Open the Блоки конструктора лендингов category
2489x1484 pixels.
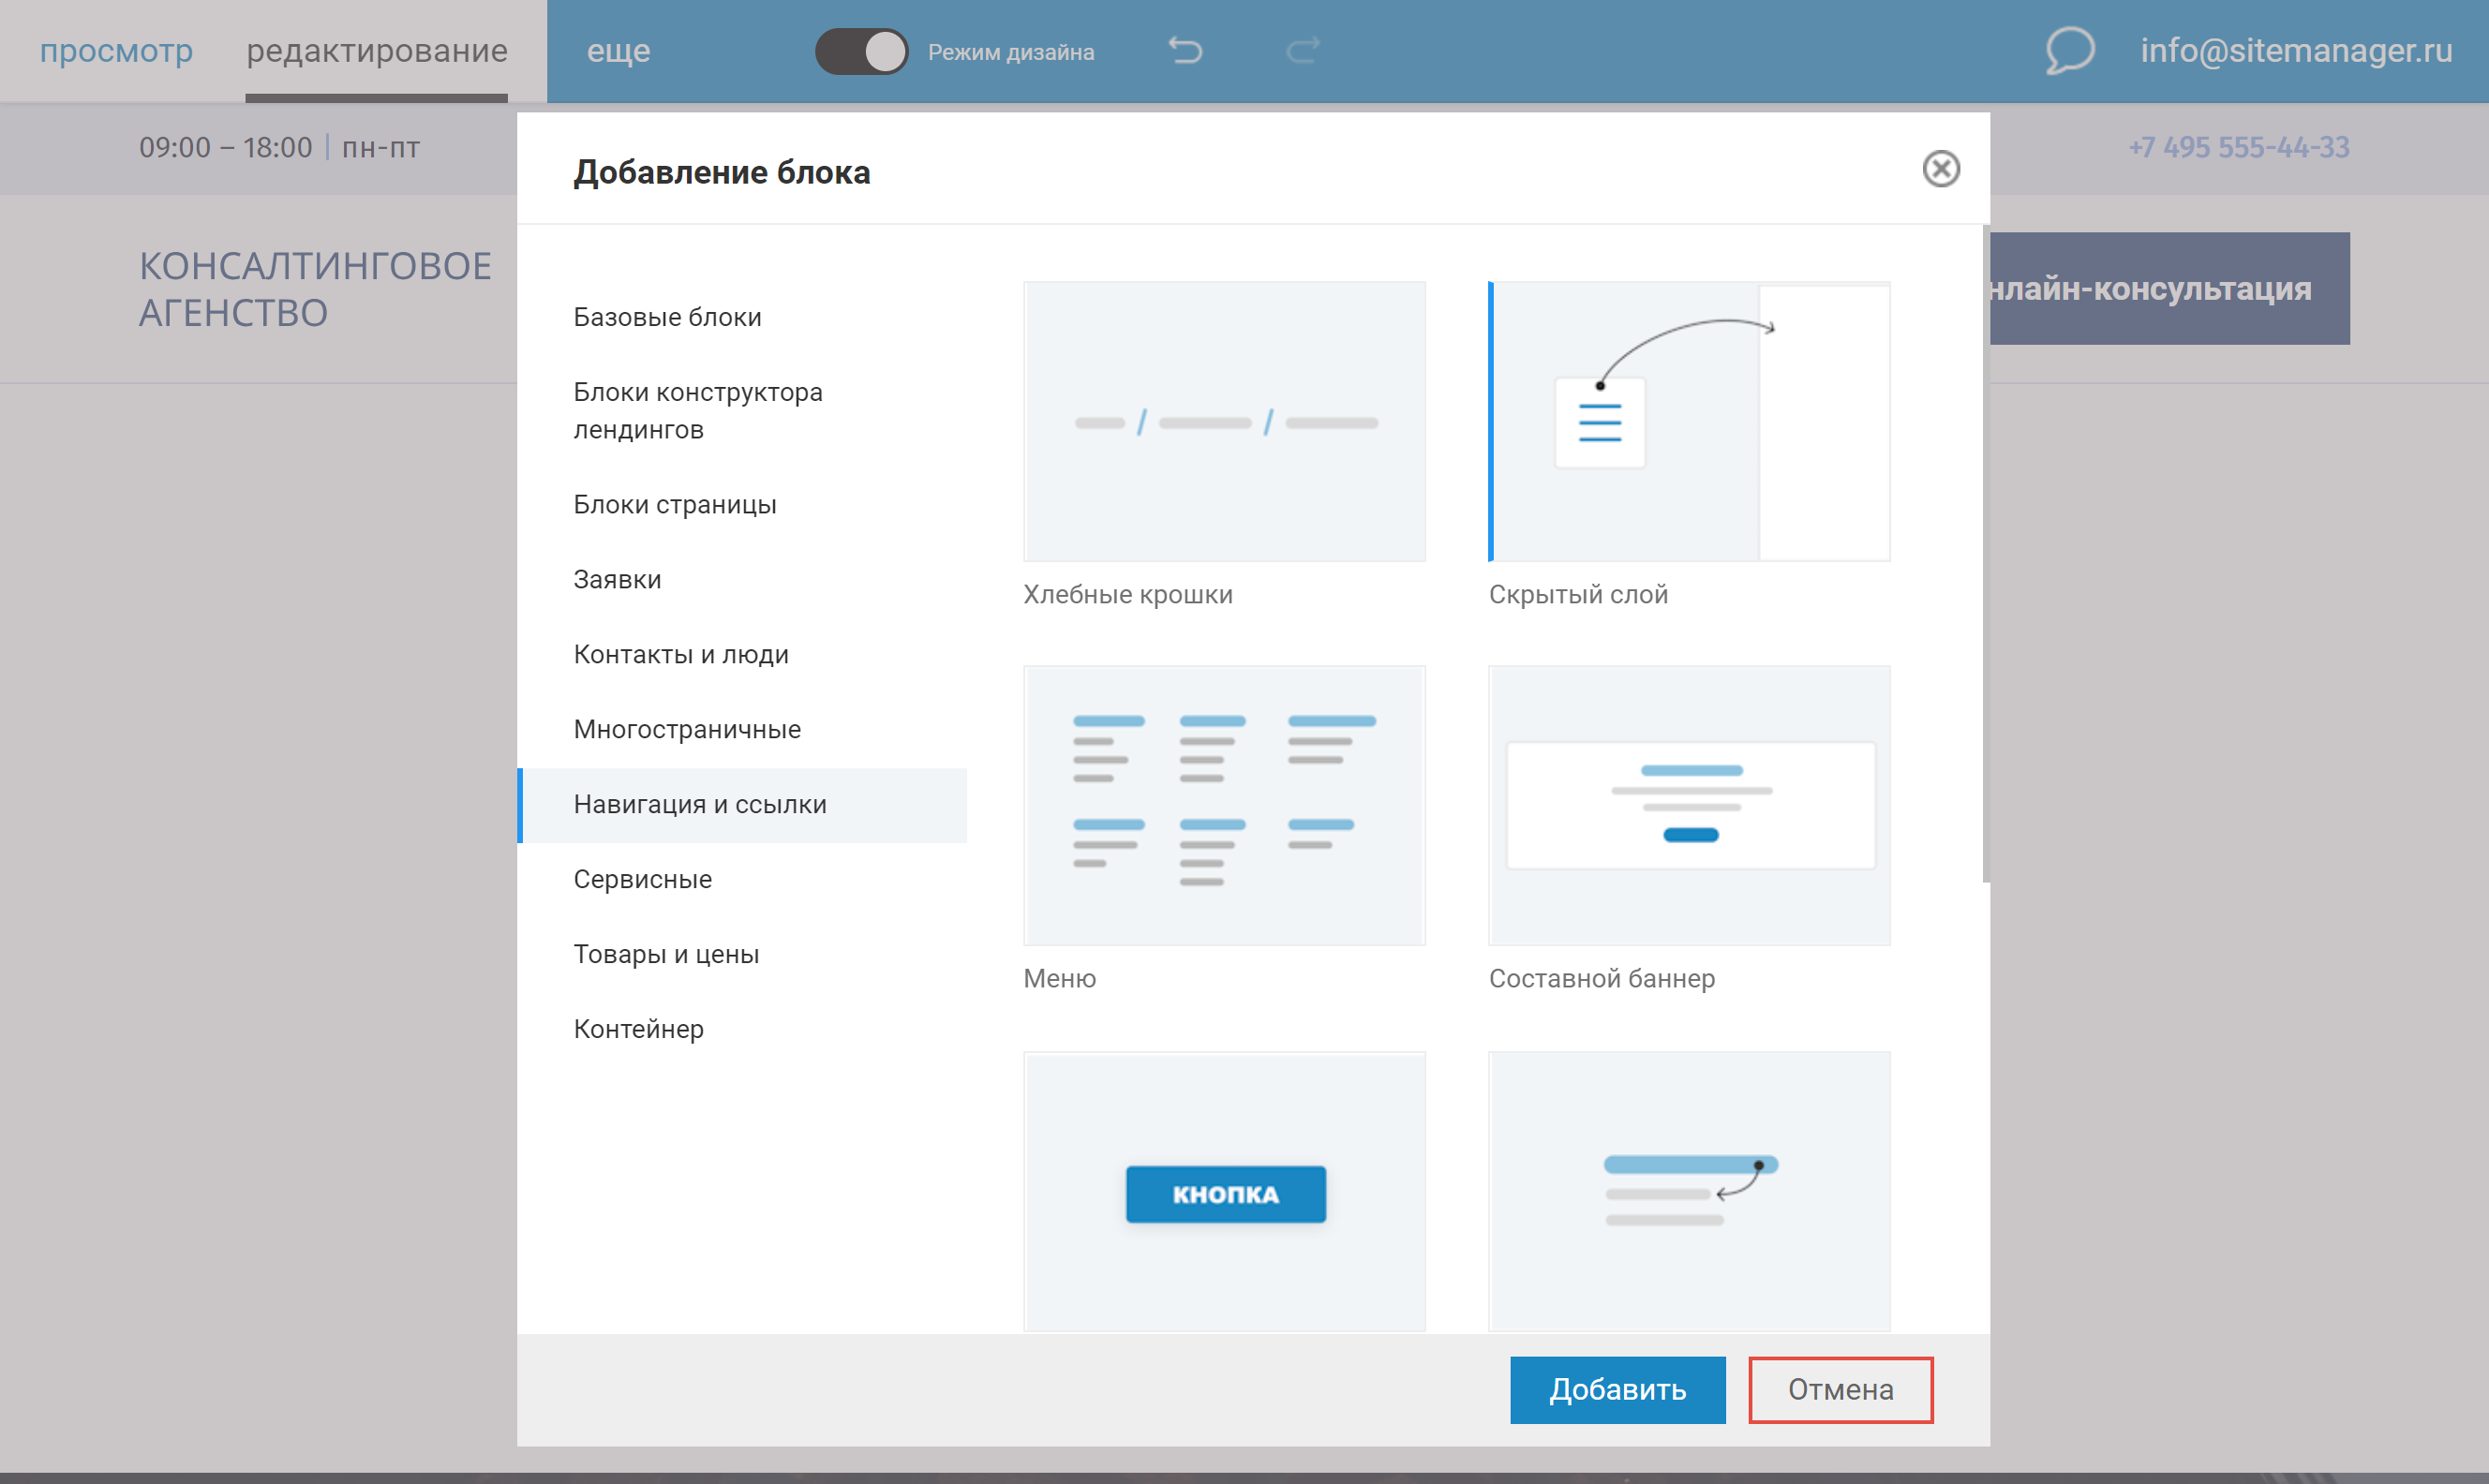click(697, 410)
